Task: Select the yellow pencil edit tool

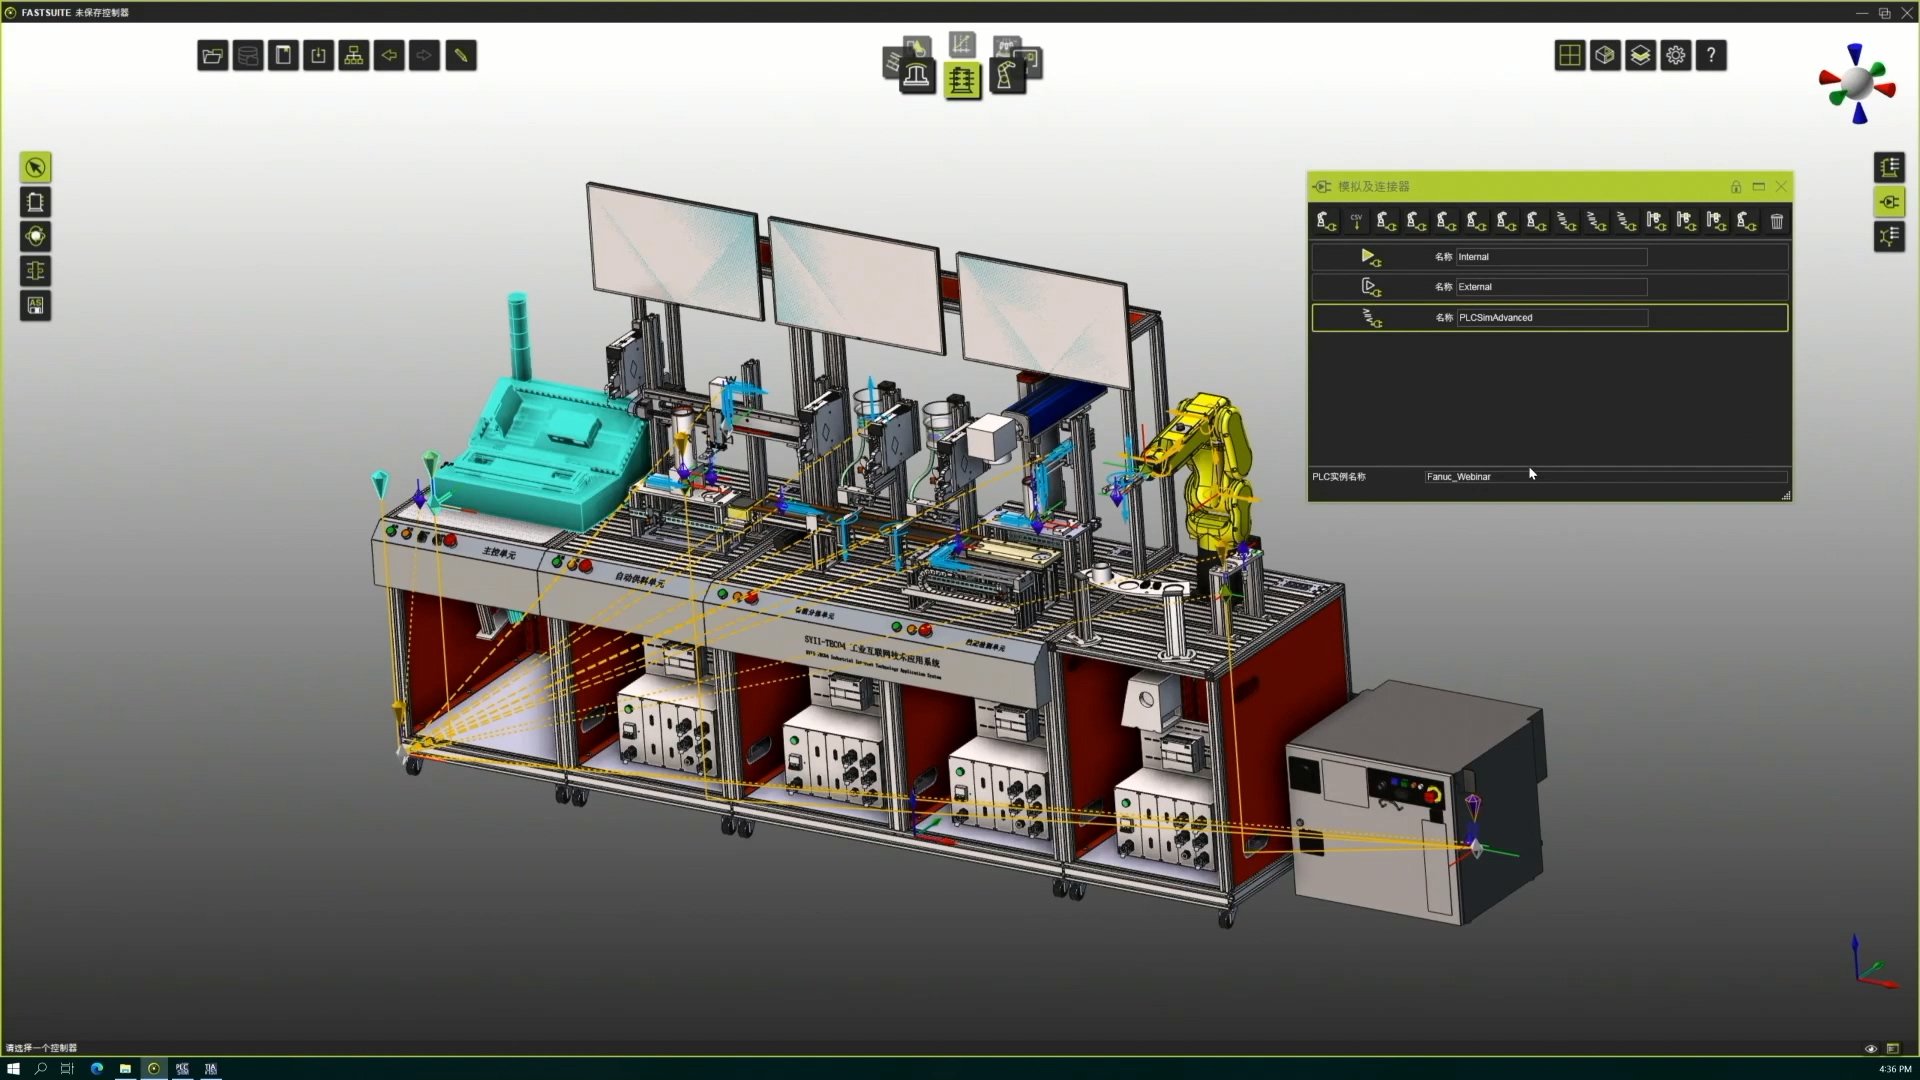Action: click(x=461, y=56)
